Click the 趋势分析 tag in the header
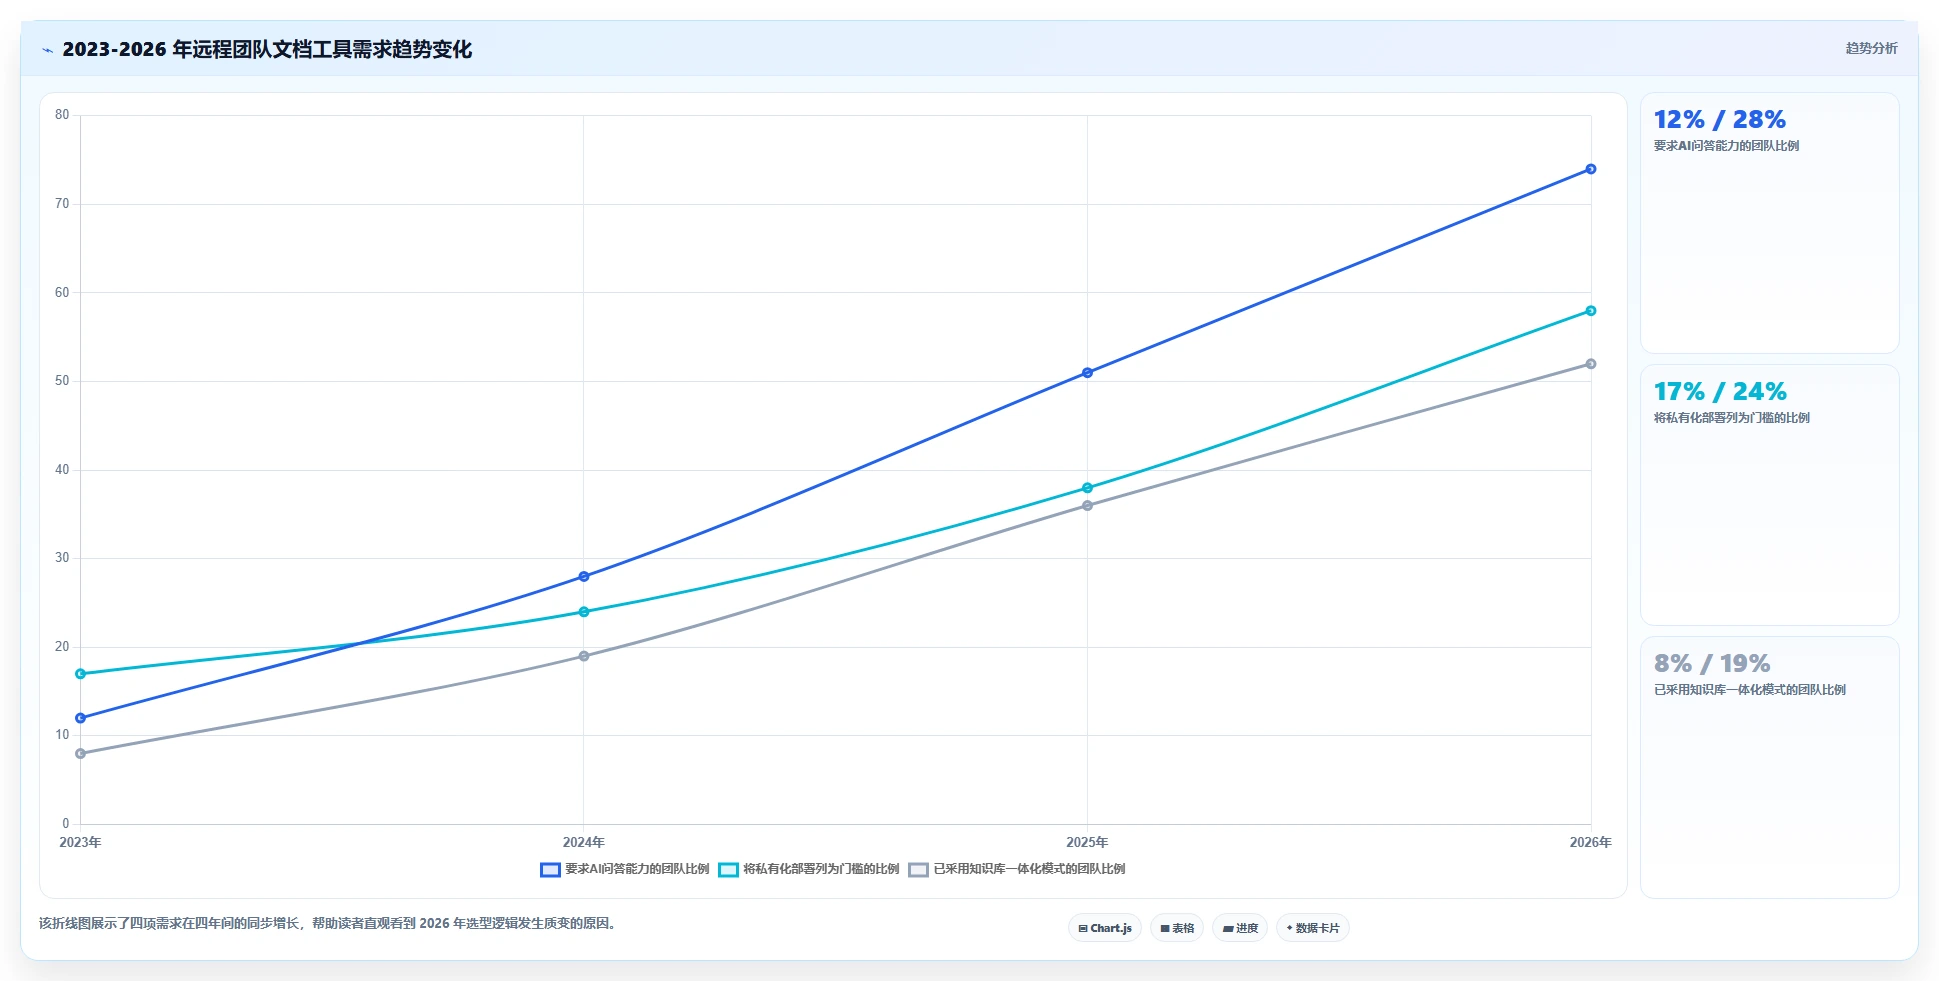This screenshot has width=1939, height=981. click(x=1871, y=48)
